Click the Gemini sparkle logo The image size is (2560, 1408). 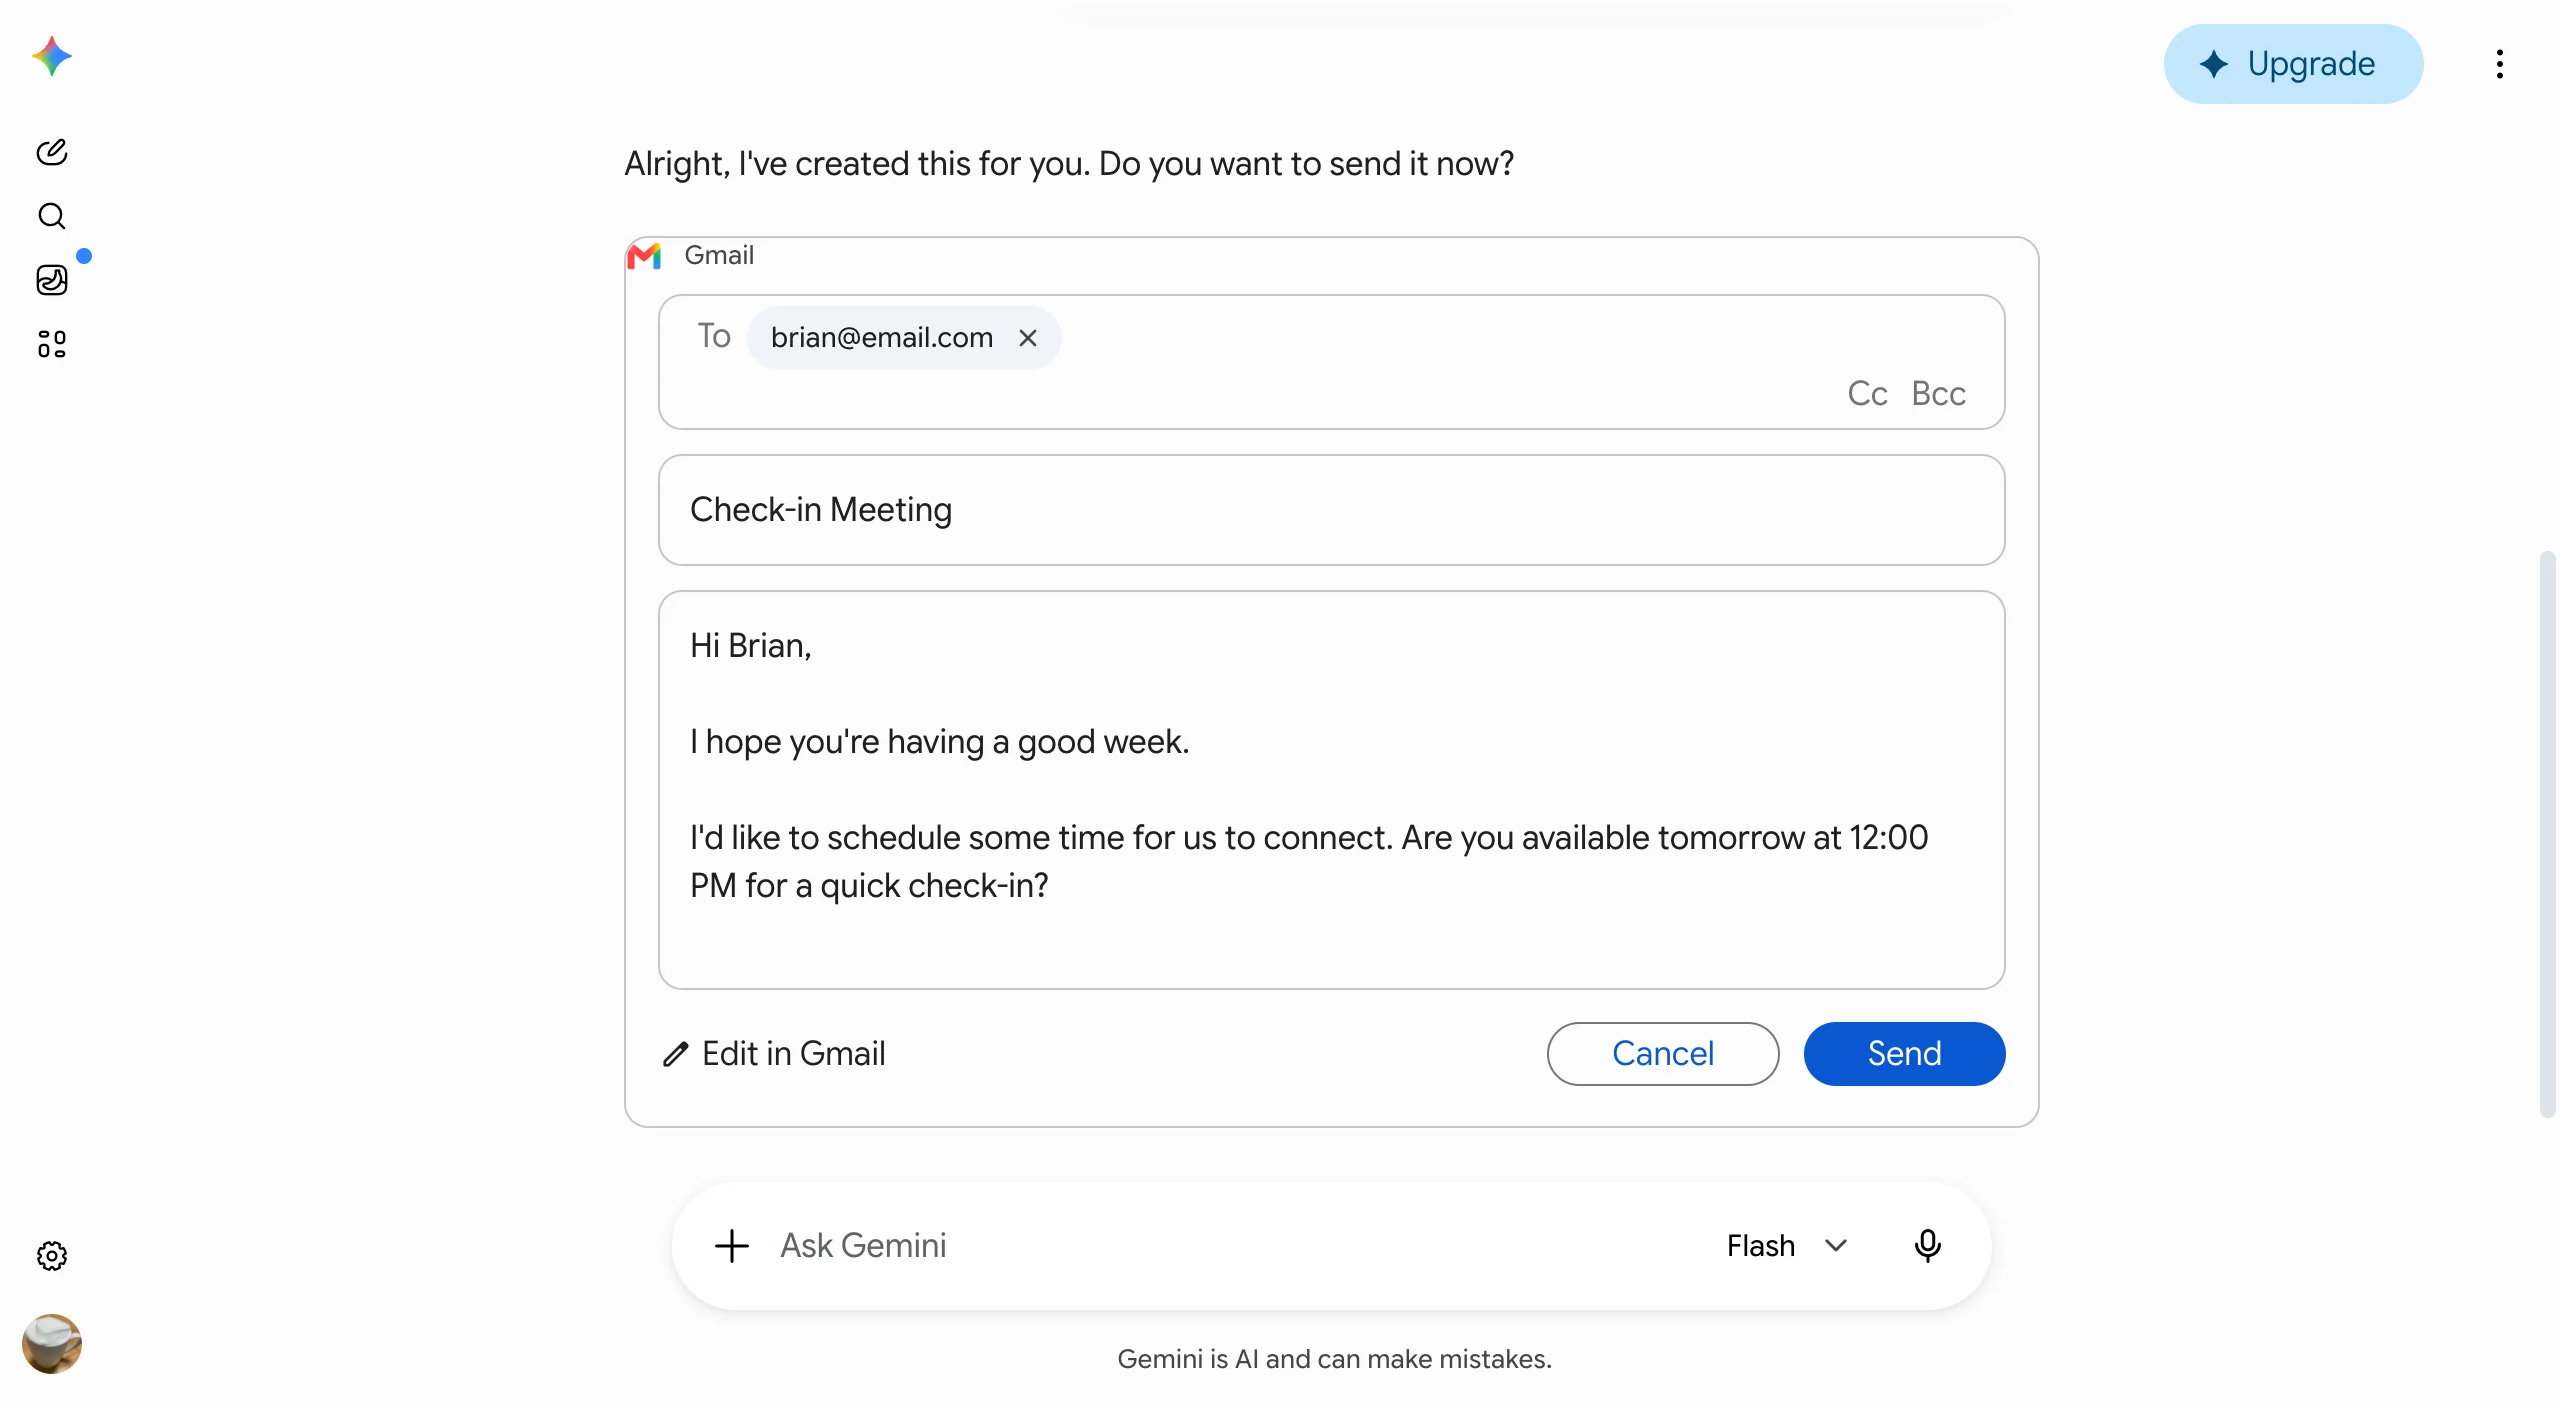(x=52, y=57)
